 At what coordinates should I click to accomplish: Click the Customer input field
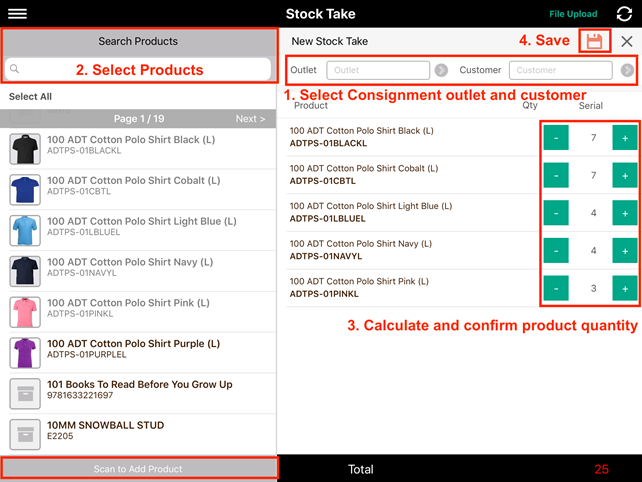click(561, 70)
